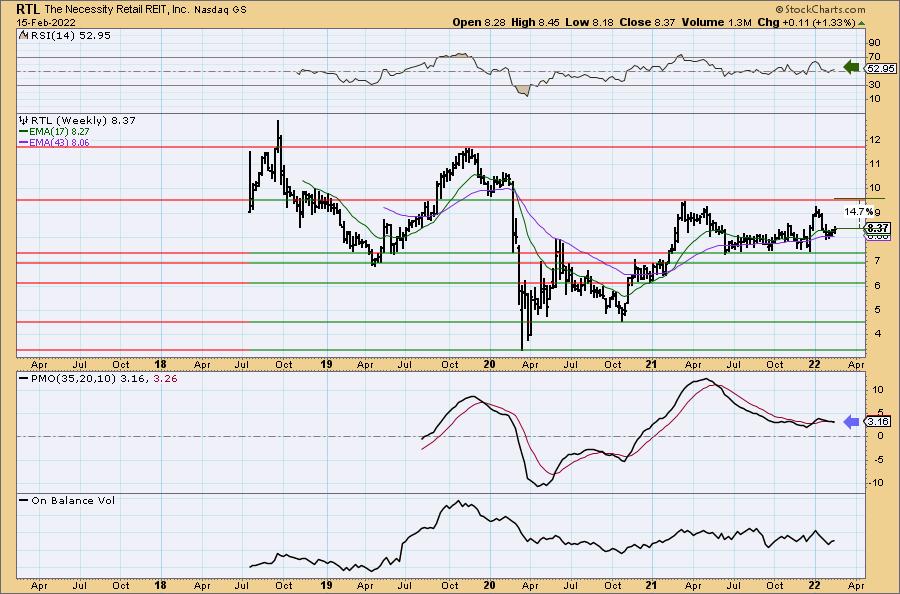Click the -10 label on PMO axis

[x=875, y=483]
